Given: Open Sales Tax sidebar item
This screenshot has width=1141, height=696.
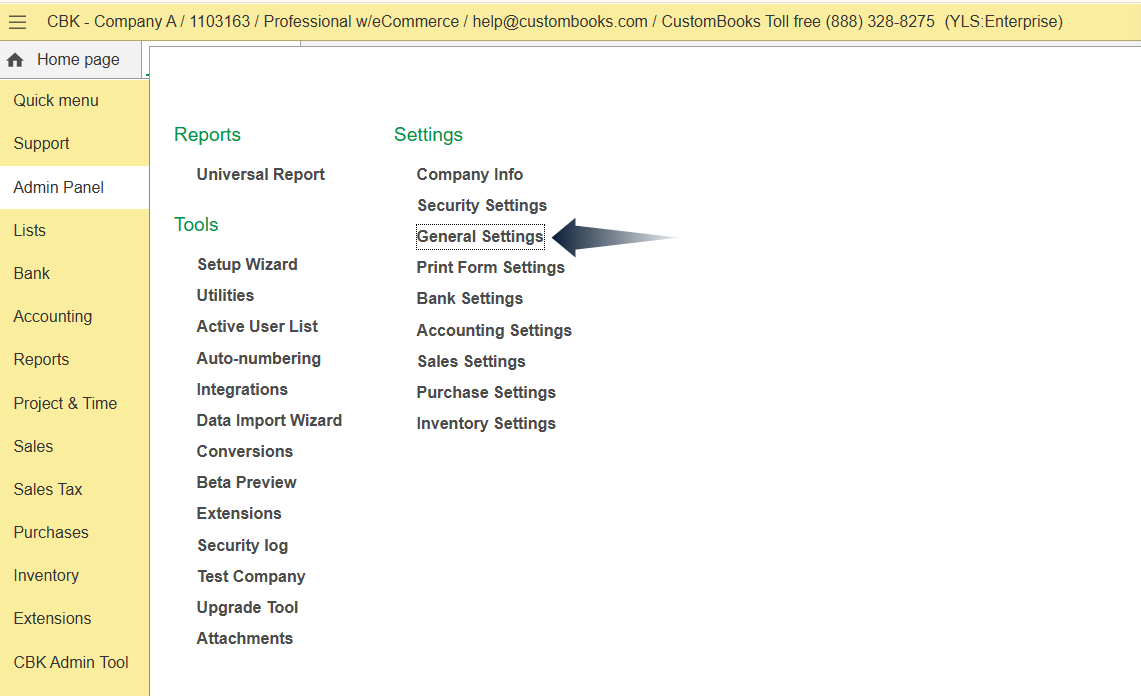Looking at the screenshot, I should [48, 489].
